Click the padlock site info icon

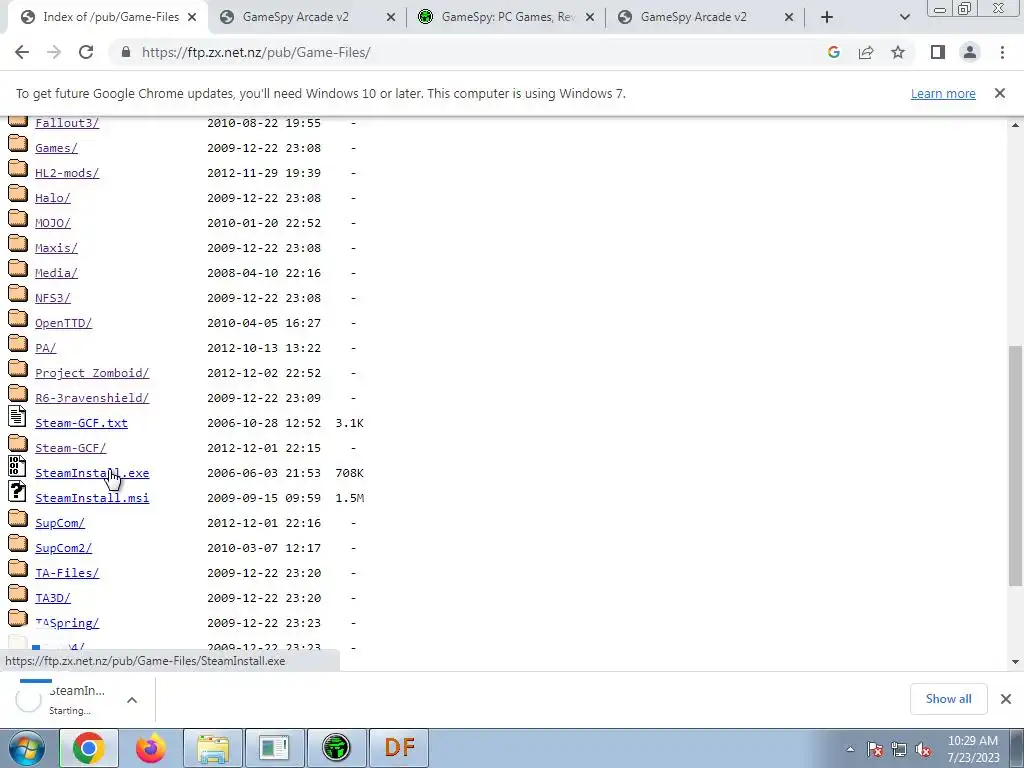click(126, 52)
